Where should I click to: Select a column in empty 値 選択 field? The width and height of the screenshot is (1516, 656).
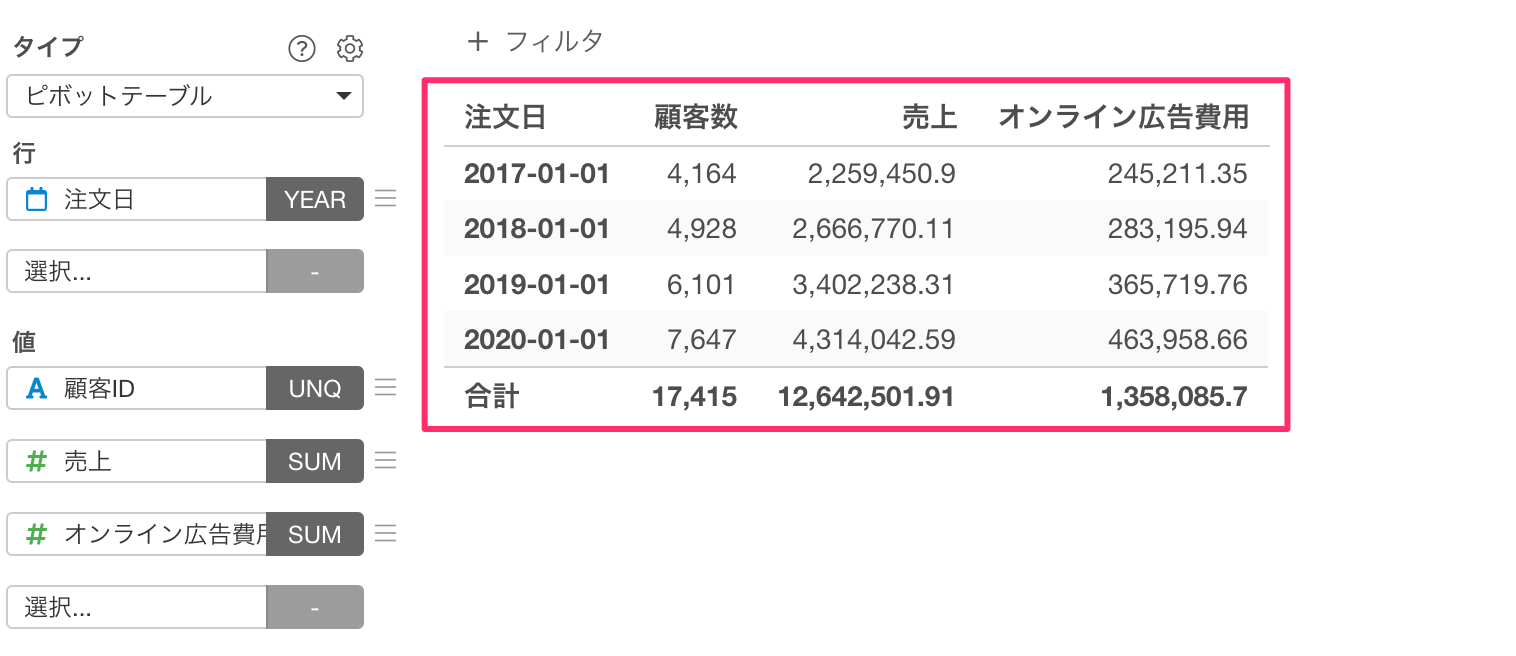coord(137,607)
